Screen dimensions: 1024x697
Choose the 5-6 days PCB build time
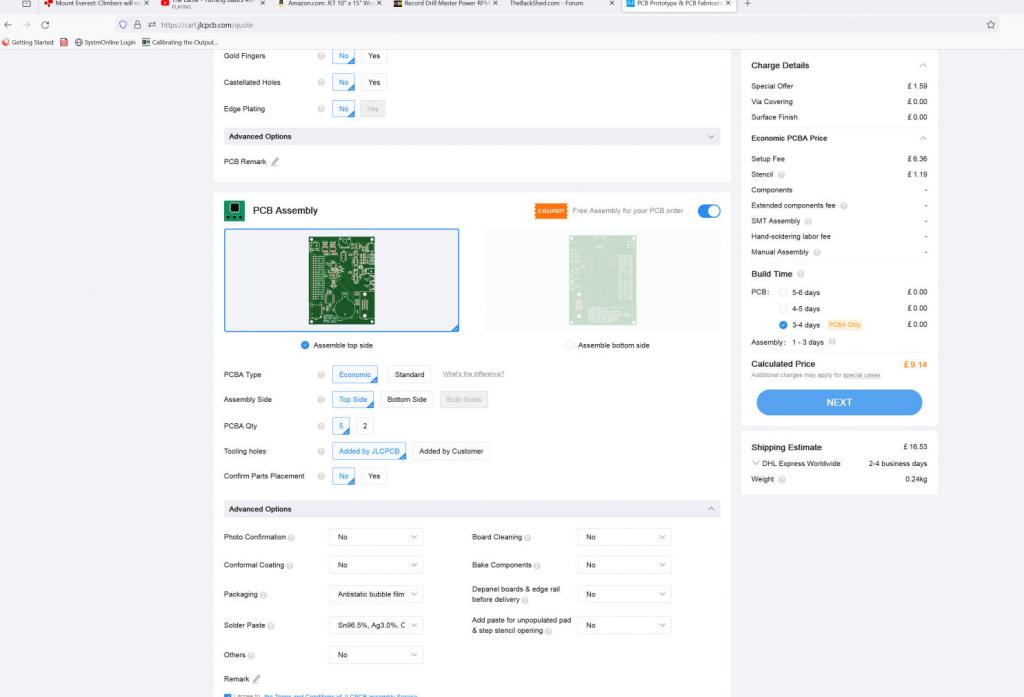783,292
